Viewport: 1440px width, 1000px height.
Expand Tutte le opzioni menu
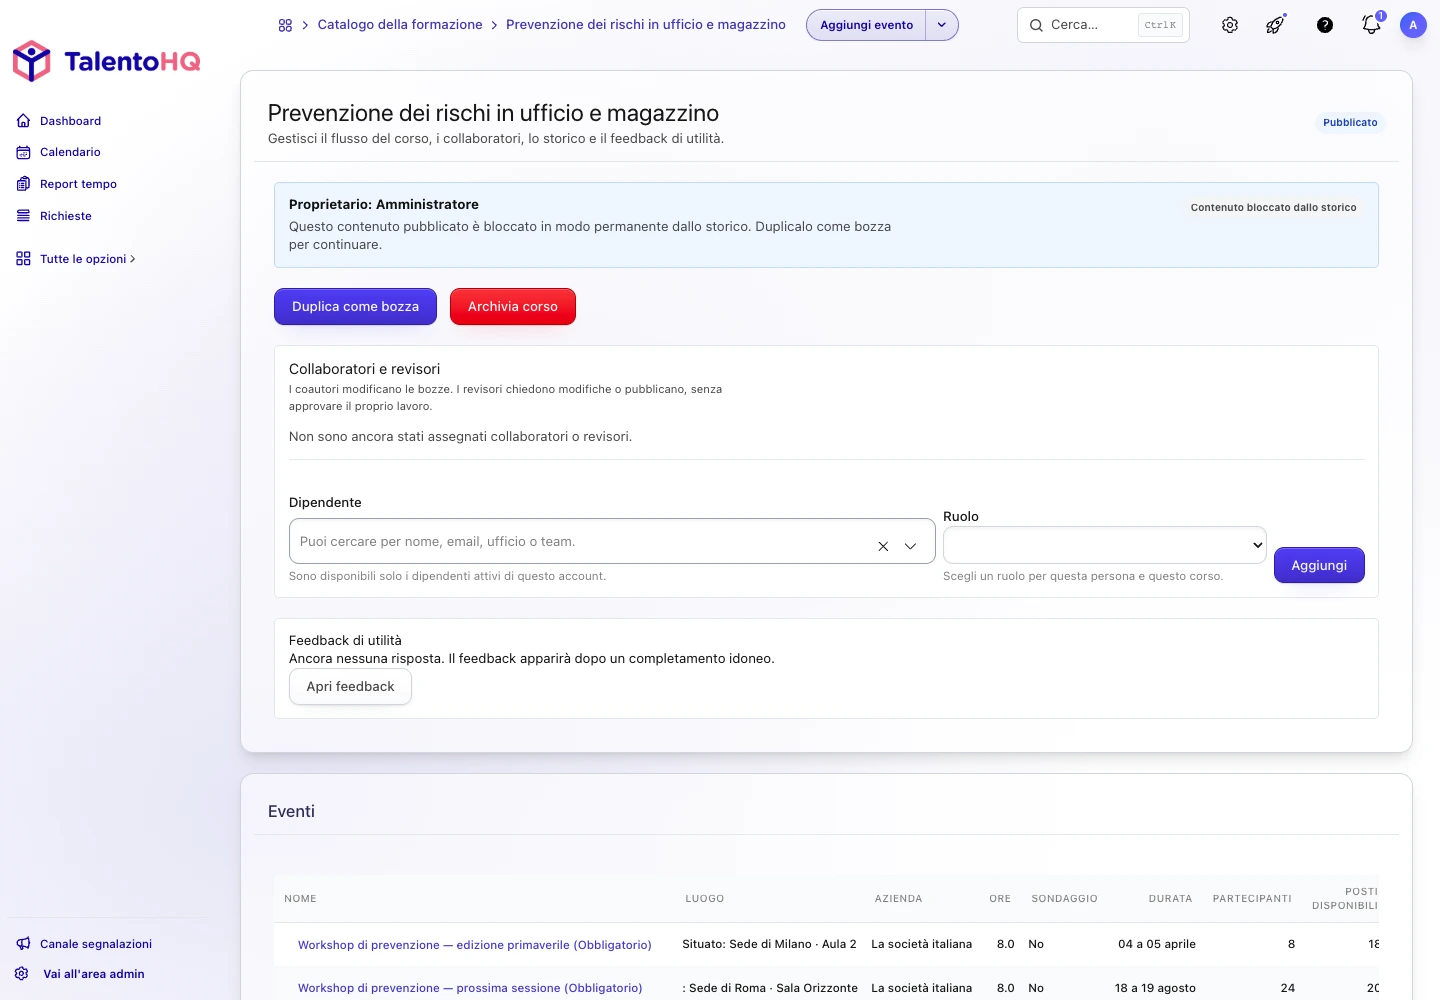pyautogui.click(x=88, y=259)
